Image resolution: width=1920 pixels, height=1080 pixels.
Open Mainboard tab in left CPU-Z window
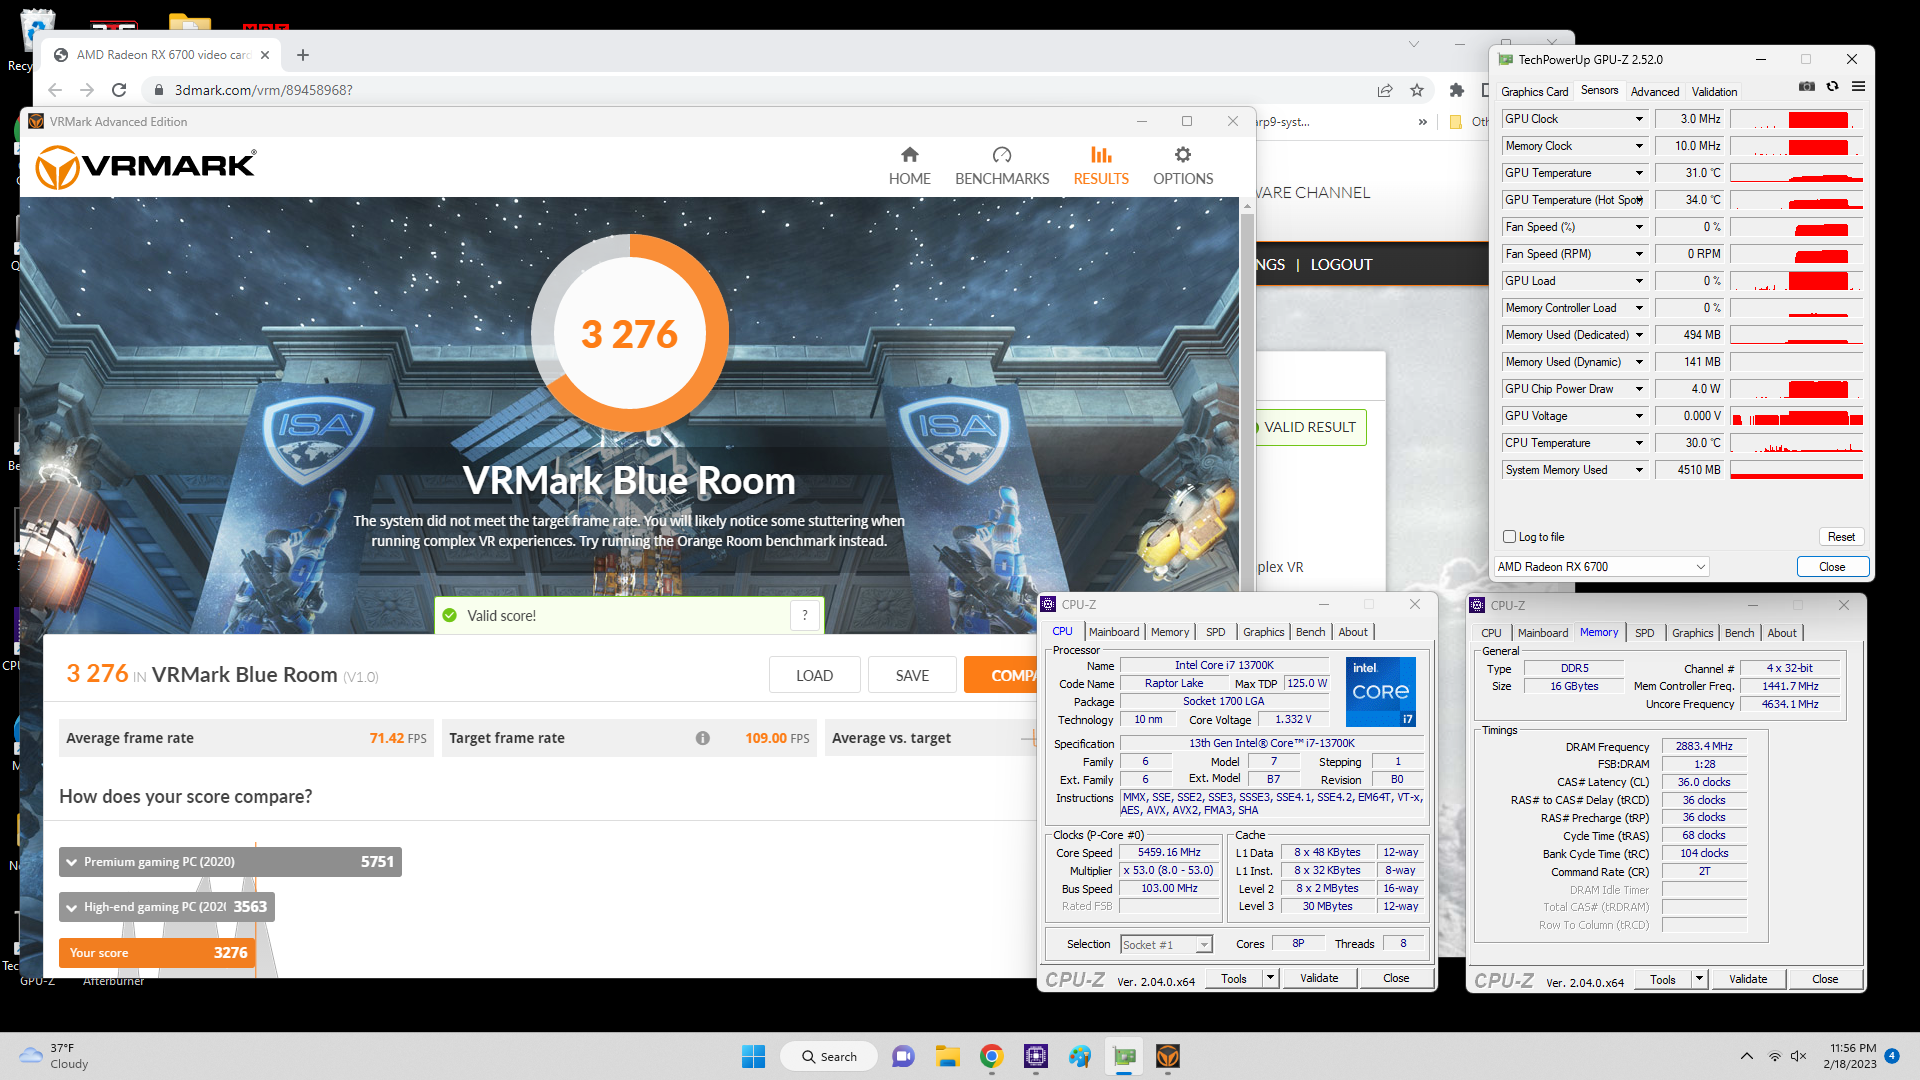point(1114,632)
